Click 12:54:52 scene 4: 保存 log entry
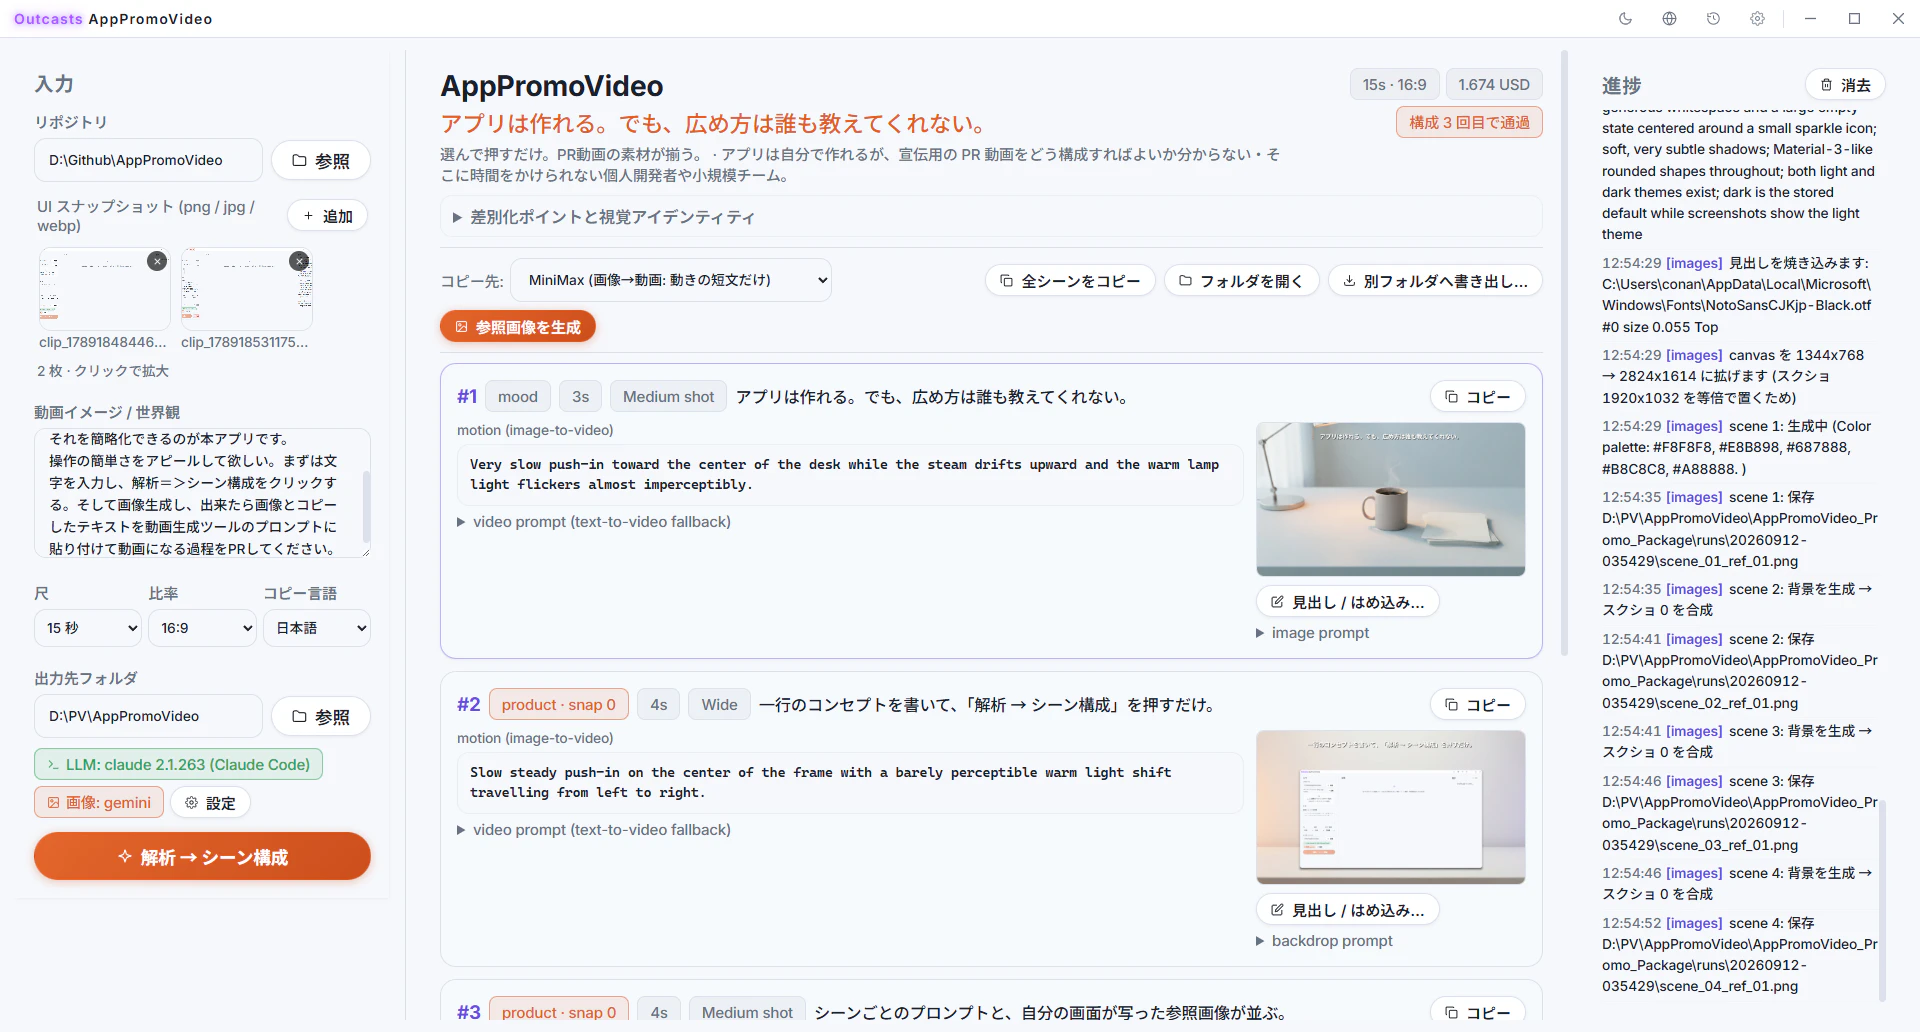Viewport: 1920px width, 1032px height. pyautogui.click(x=1740, y=954)
